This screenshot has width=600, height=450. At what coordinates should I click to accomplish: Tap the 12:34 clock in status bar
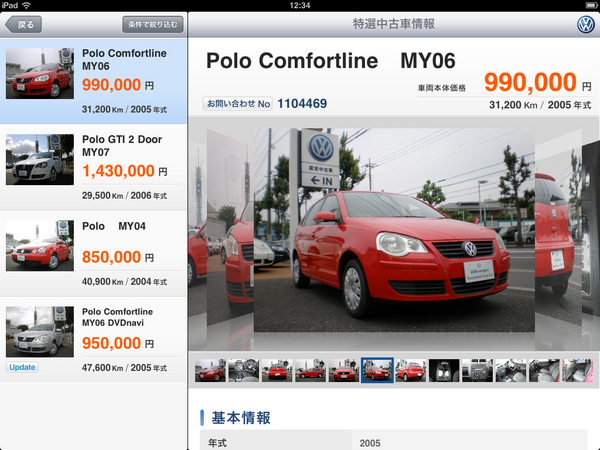pyautogui.click(x=300, y=5)
